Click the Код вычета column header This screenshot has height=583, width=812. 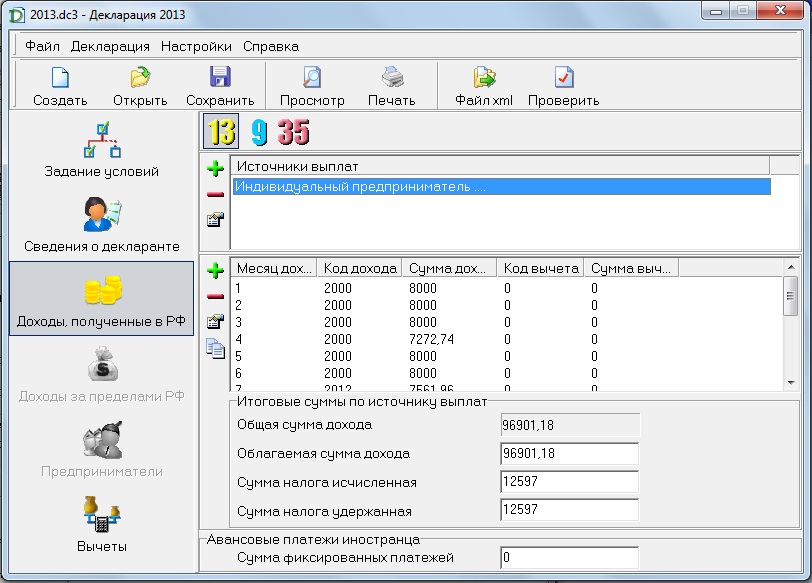pyautogui.click(x=540, y=268)
